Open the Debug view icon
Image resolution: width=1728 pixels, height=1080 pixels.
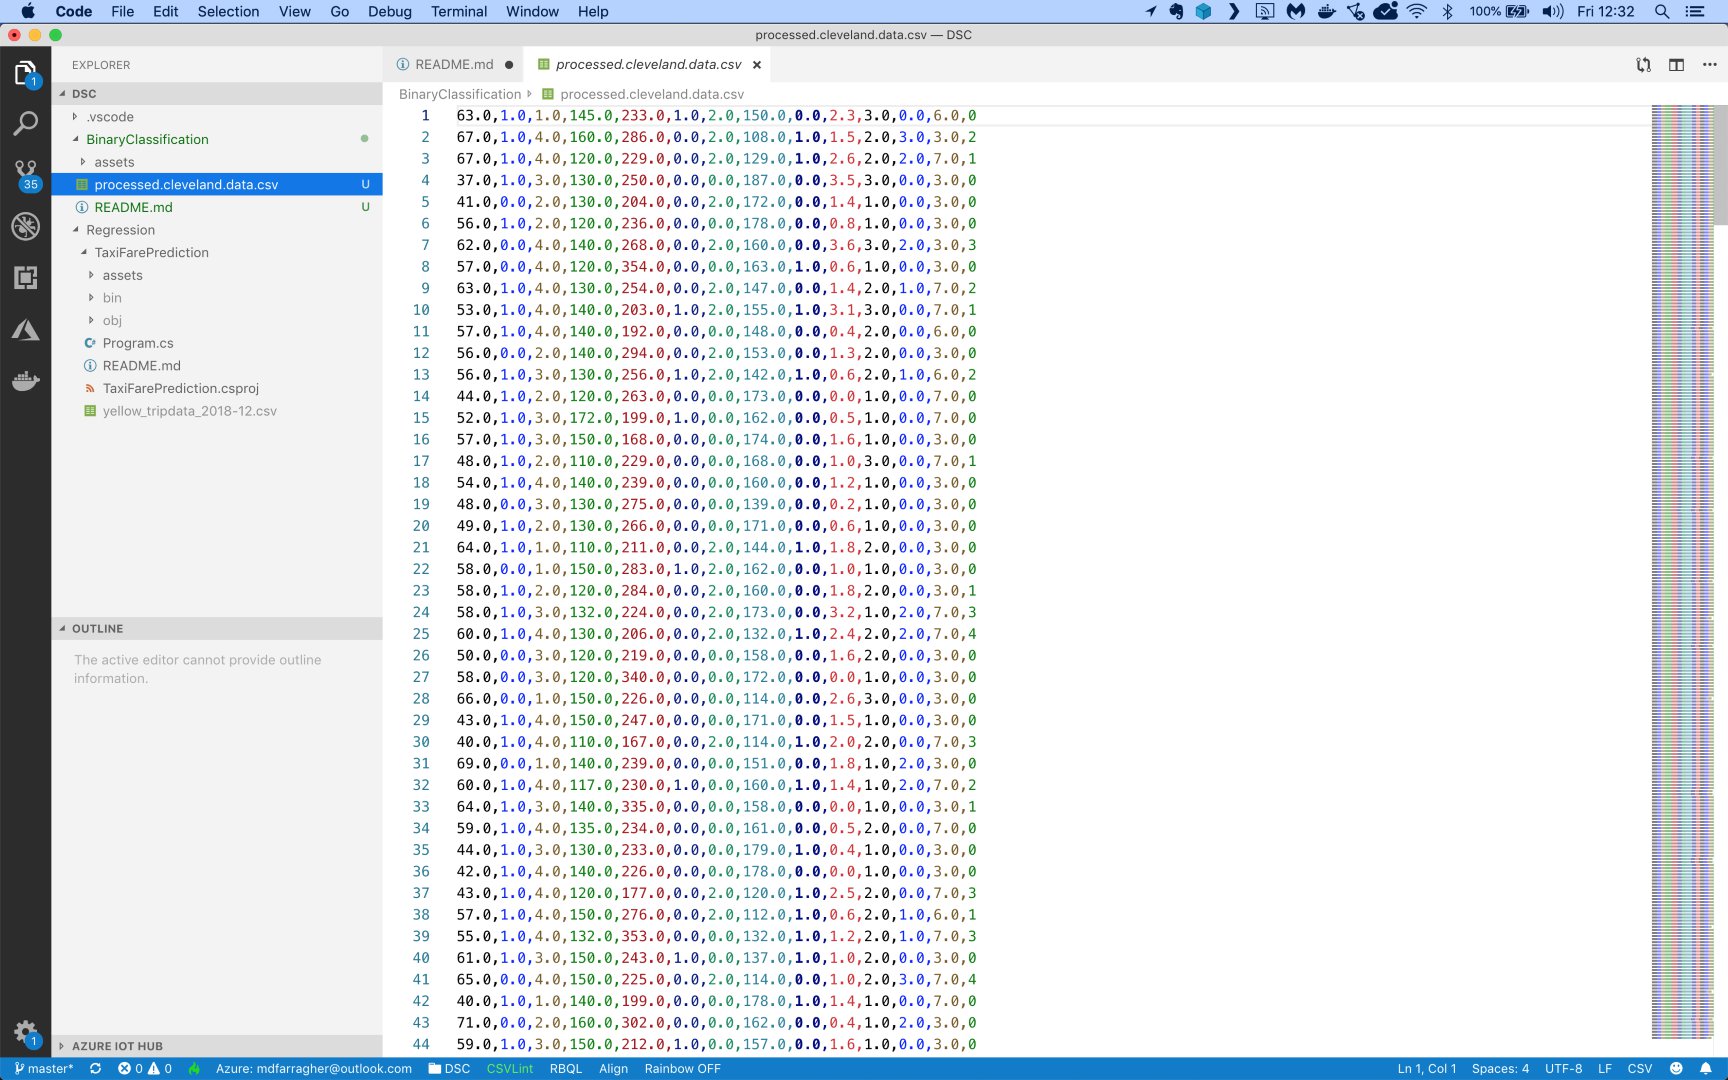(x=25, y=226)
